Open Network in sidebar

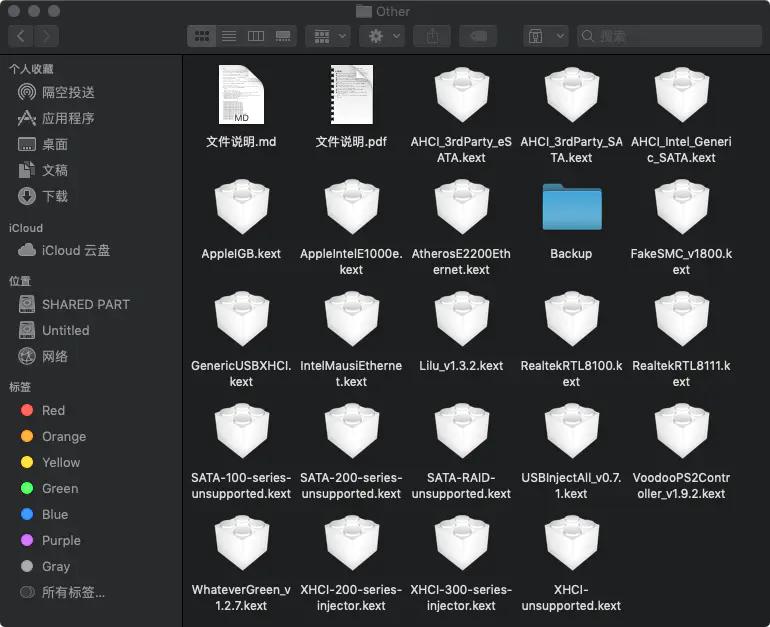click(43, 356)
